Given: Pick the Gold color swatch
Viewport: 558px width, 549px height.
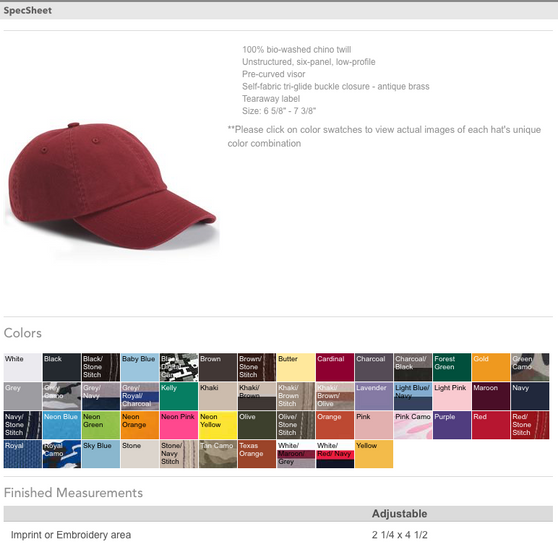Looking at the screenshot, I should click(x=491, y=367).
